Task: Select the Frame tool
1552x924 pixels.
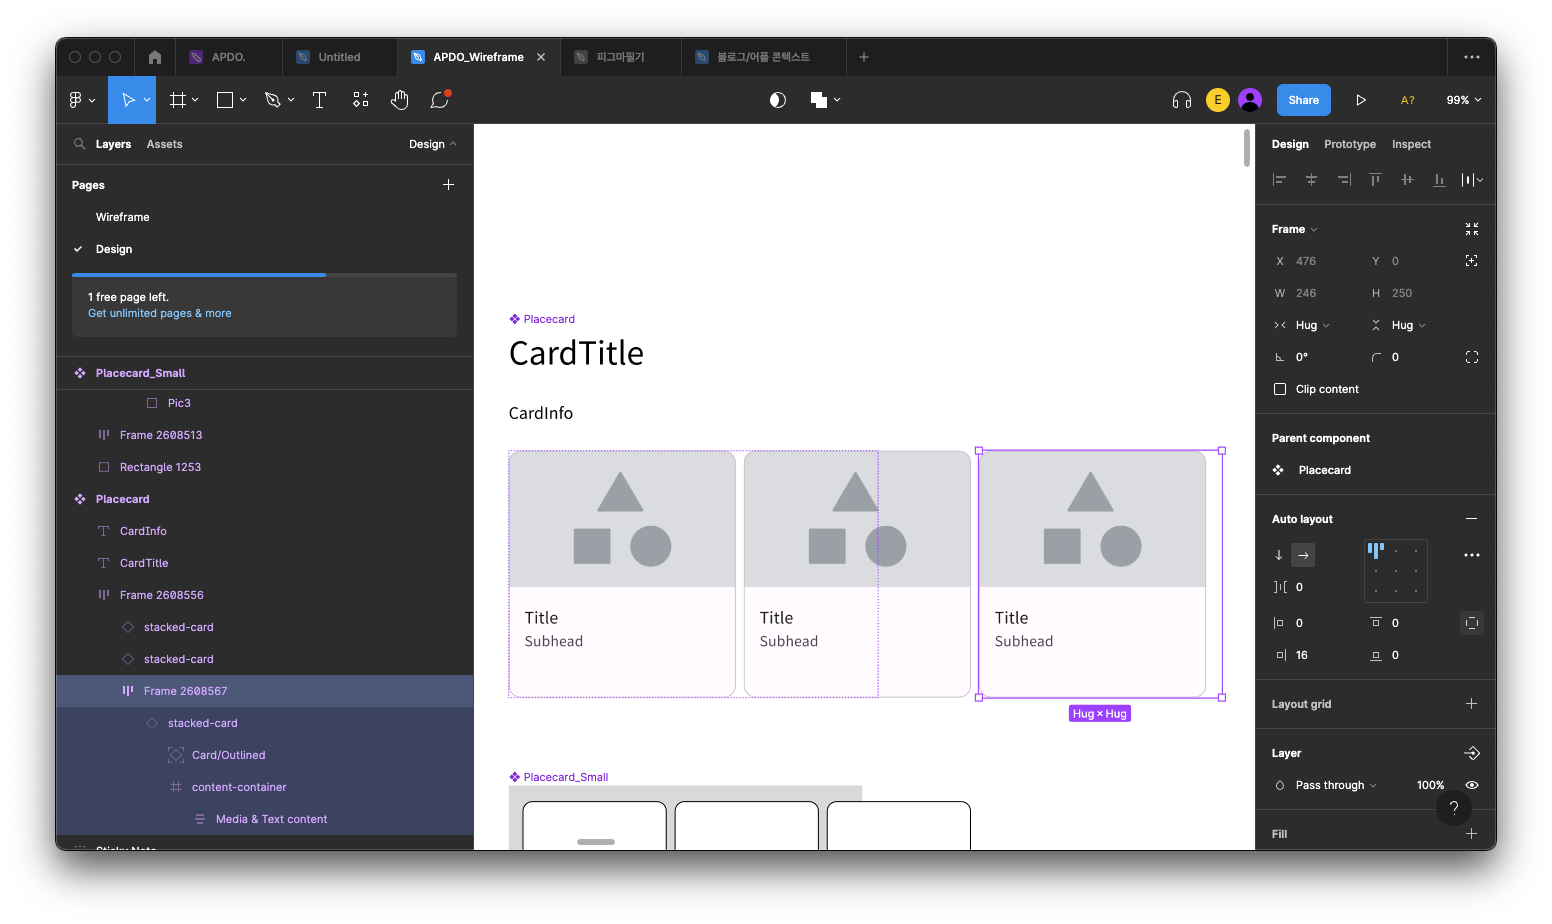Action: point(178,100)
